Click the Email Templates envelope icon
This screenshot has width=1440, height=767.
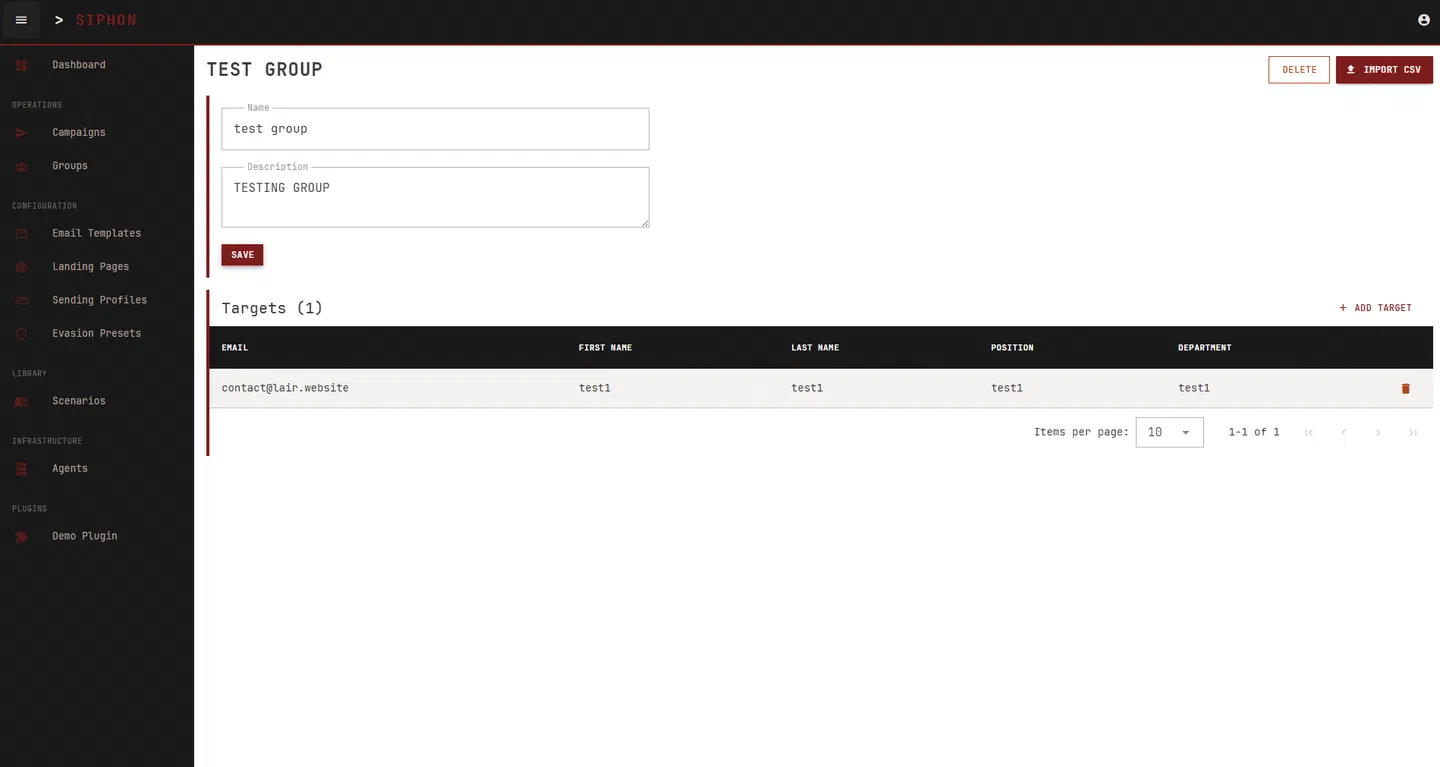[22, 233]
